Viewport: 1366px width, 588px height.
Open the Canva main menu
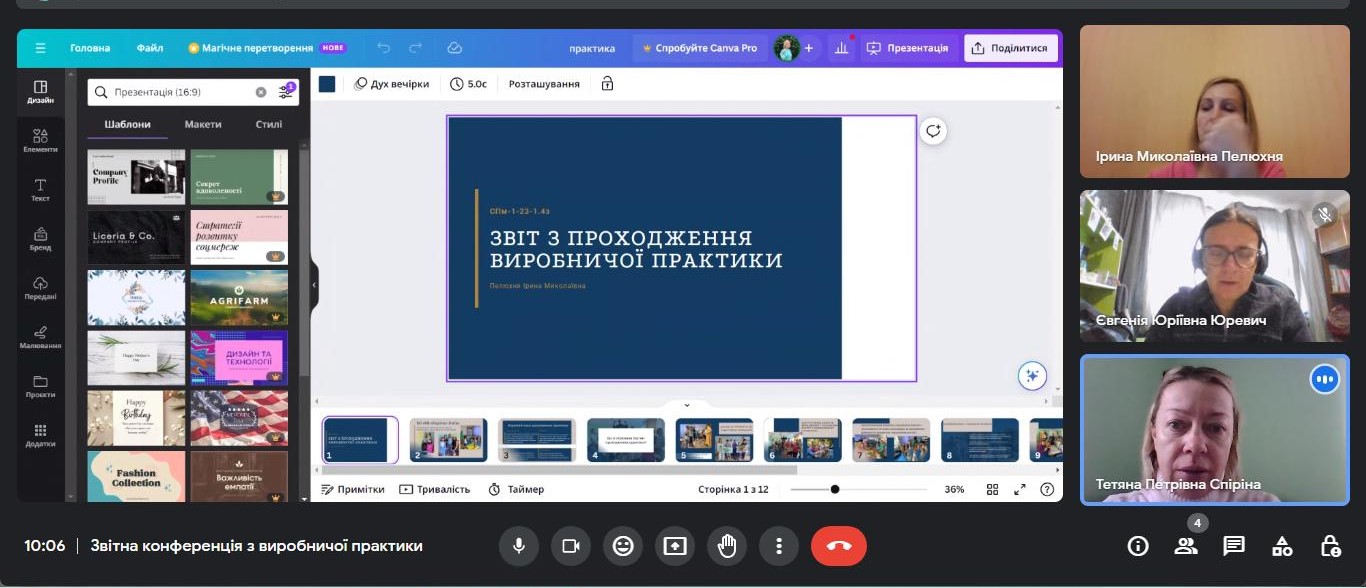[41, 47]
